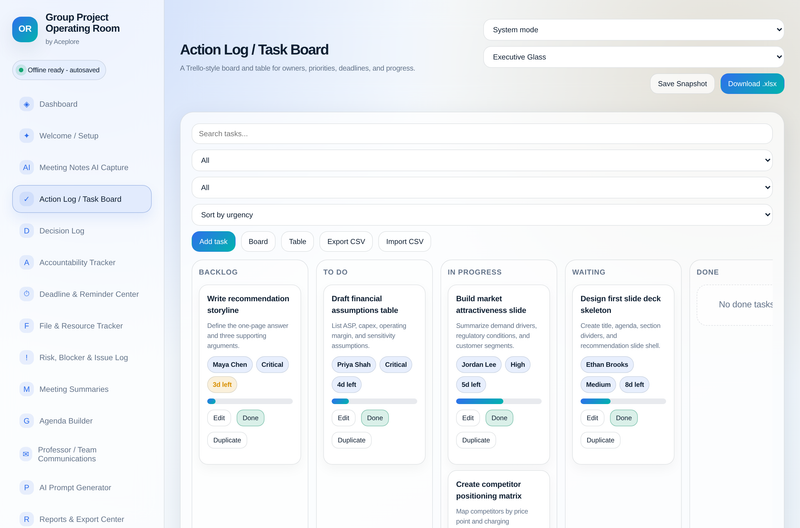Image resolution: width=800 pixels, height=528 pixels.
Task: Open the second All filter dropdown
Action: pyautogui.click(x=482, y=187)
